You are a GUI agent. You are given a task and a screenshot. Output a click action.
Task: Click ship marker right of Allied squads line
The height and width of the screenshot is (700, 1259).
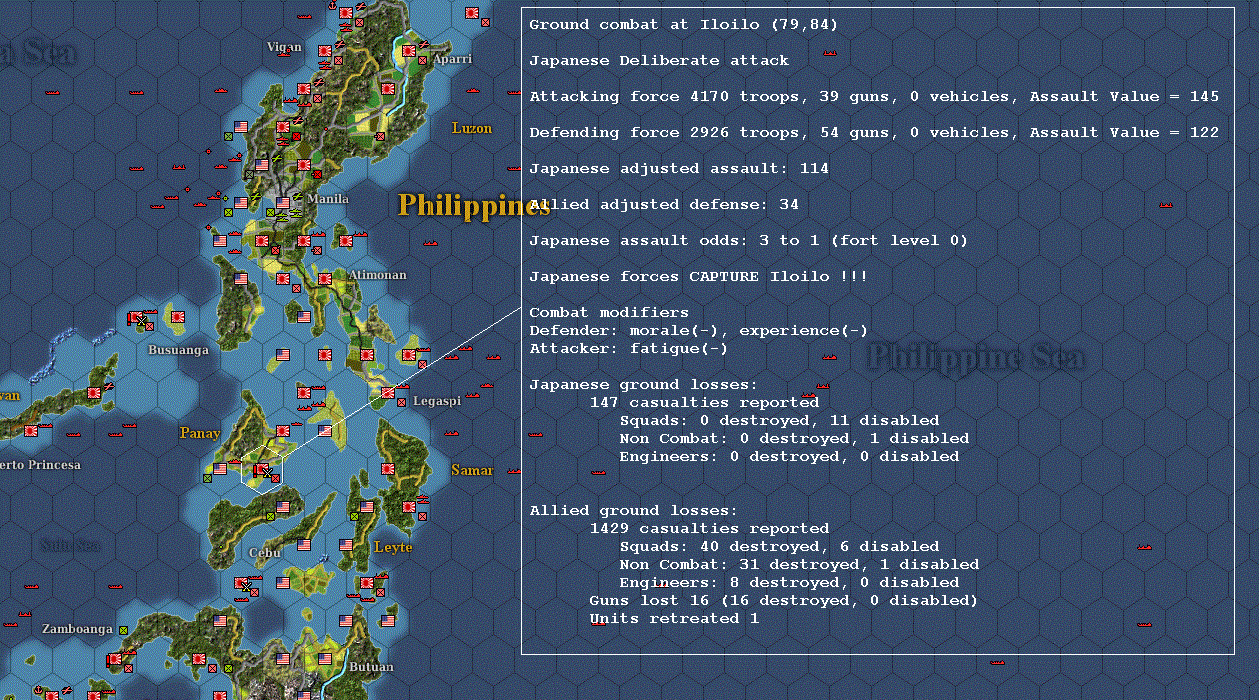[x=1144, y=547]
